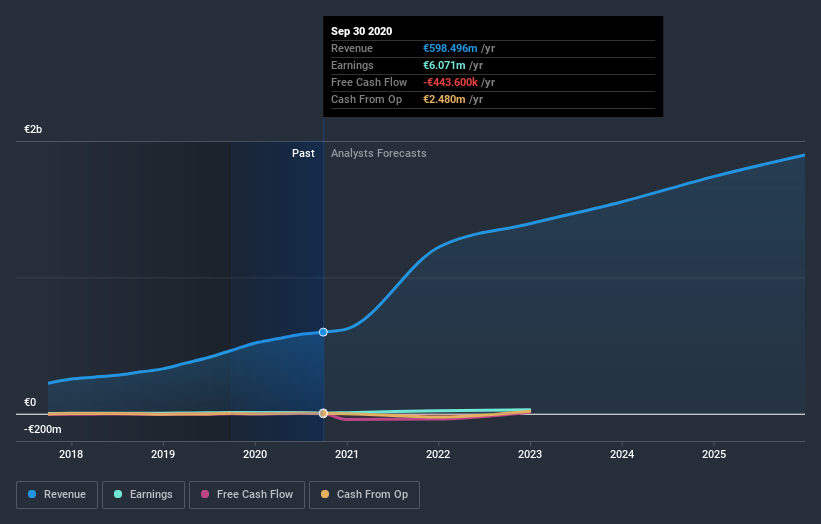Image resolution: width=821 pixels, height=524 pixels.
Task: Click the Free Cash Flow label in tooltip
Action: [369, 82]
